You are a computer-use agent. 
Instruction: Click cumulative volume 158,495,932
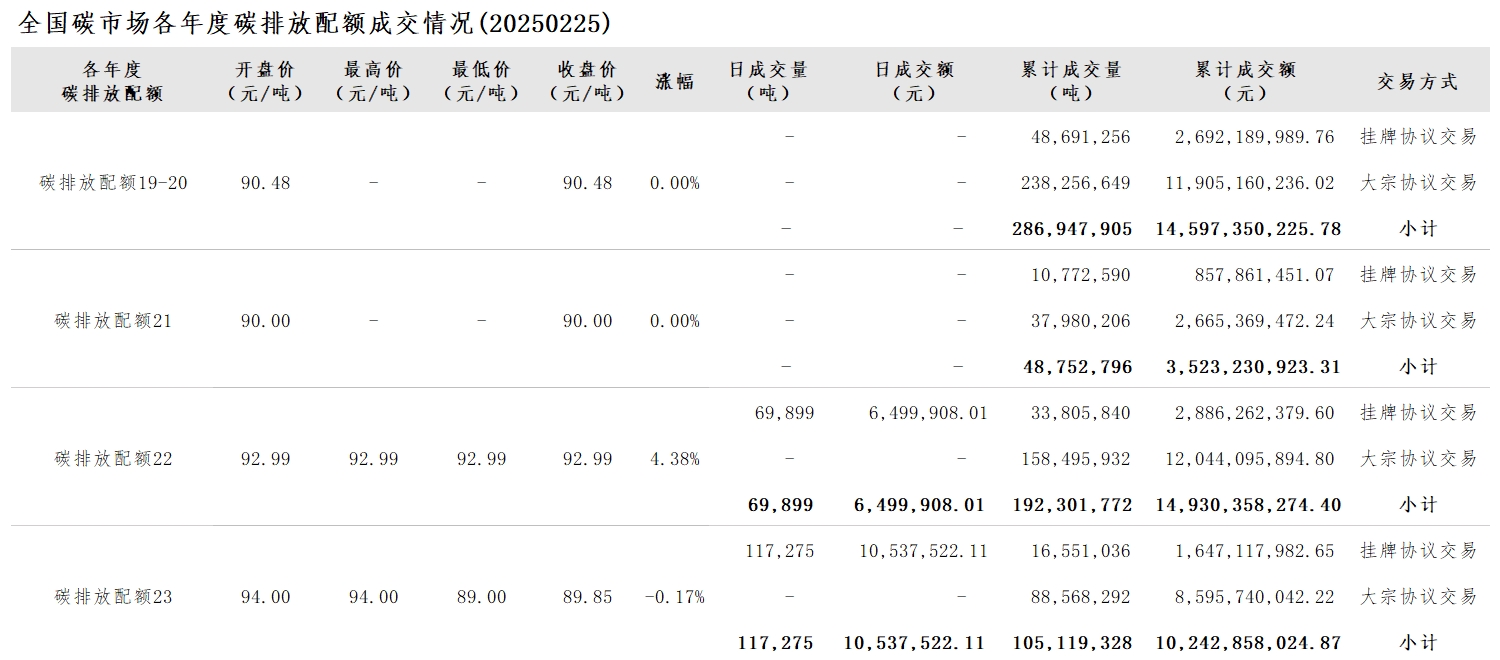pyautogui.click(x=1076, y=459)
